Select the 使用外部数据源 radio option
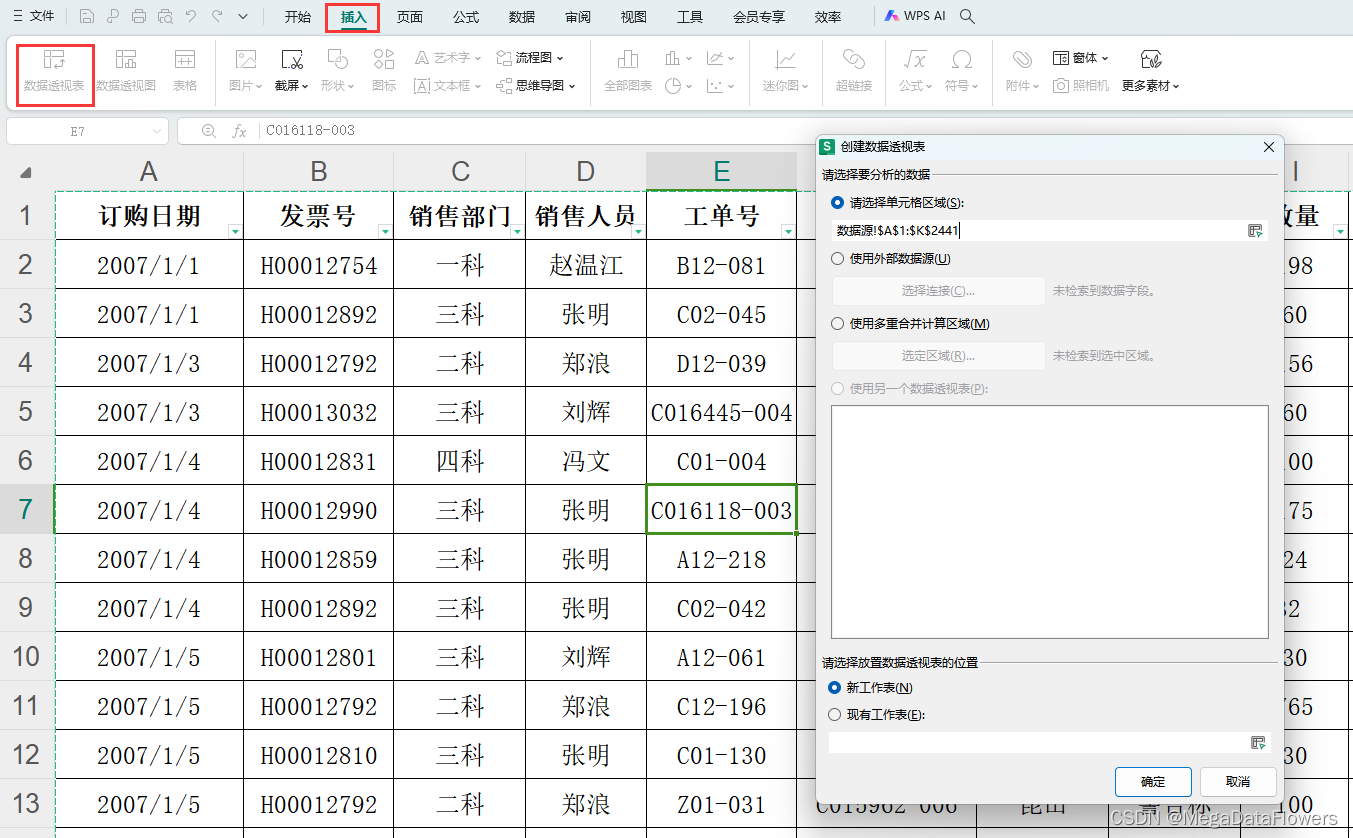 (x=837, y=258)
